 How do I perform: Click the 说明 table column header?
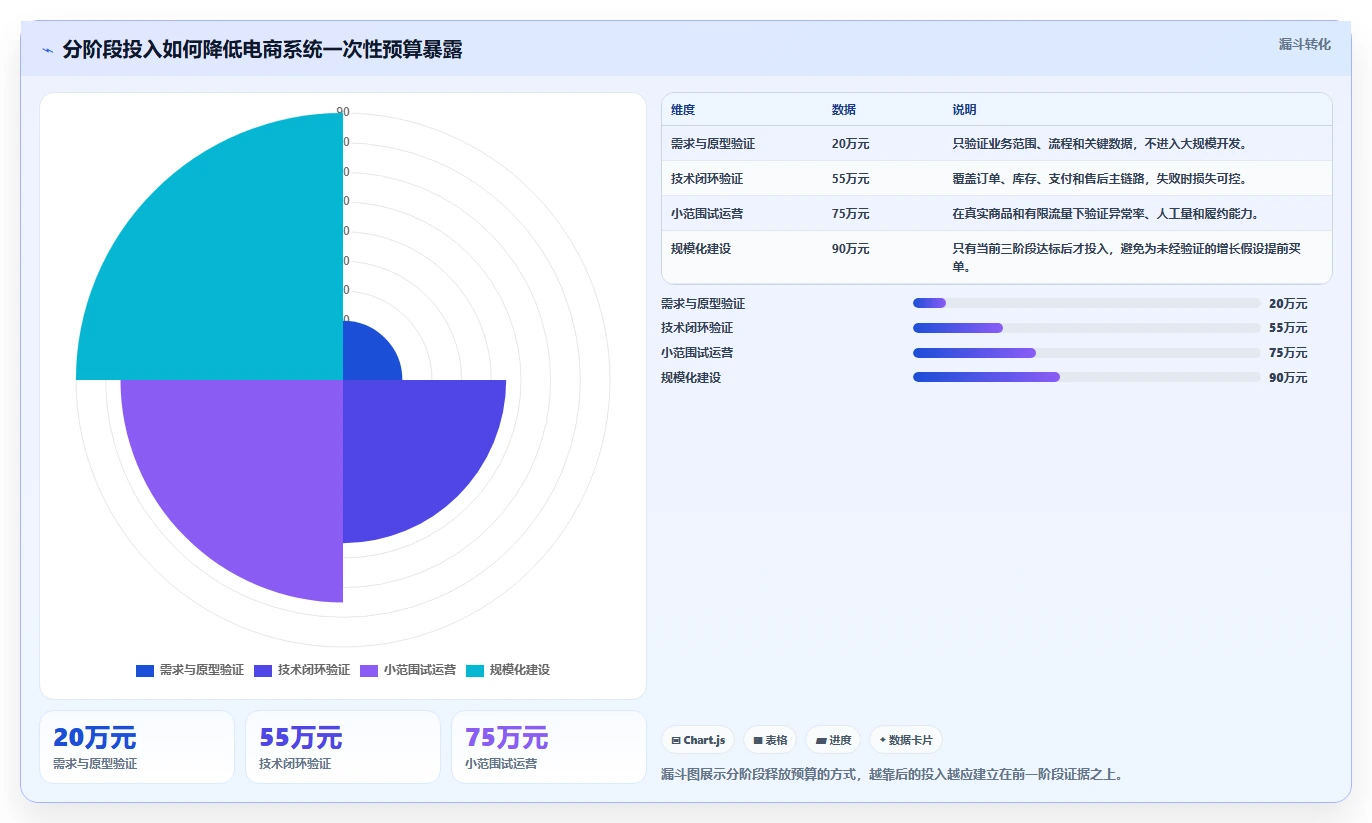(965, 110)
